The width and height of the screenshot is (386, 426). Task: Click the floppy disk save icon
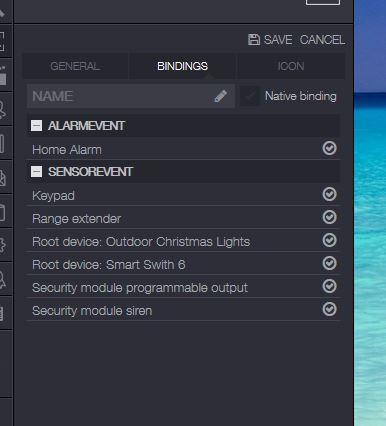coord(254,40)
